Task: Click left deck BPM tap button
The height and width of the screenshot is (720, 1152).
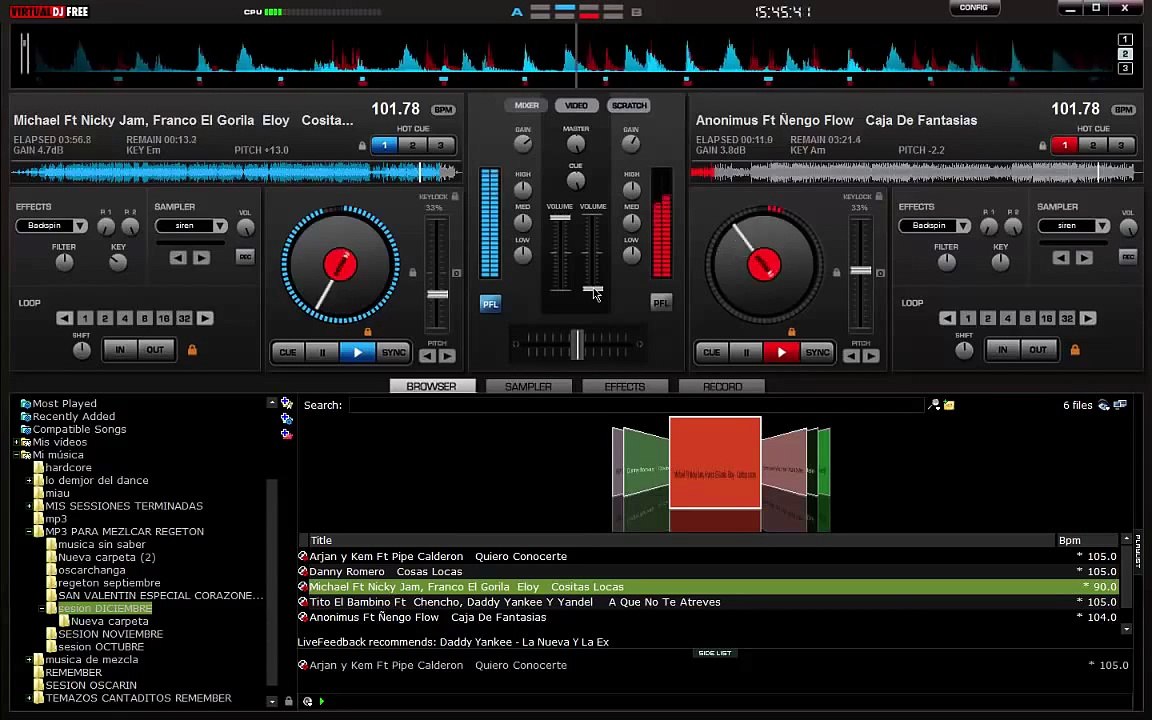Action: [x=443, y=110]
